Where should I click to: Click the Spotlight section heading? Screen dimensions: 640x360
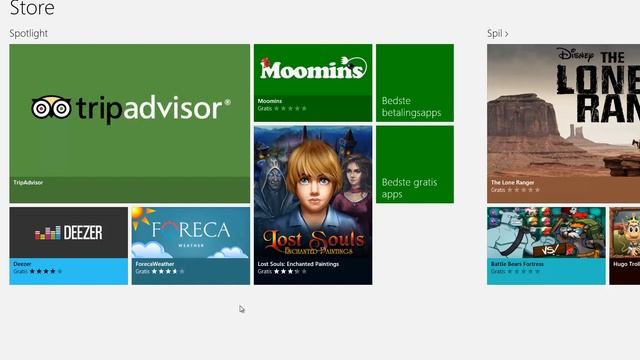pyautogui.click(x=29, y=33)
